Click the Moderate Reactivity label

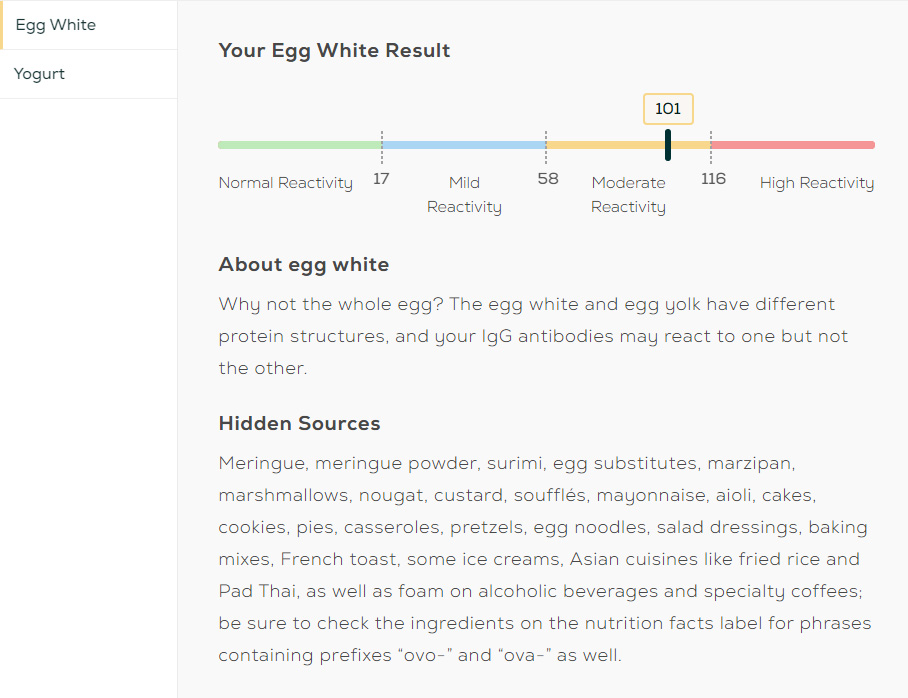point(628,195)
